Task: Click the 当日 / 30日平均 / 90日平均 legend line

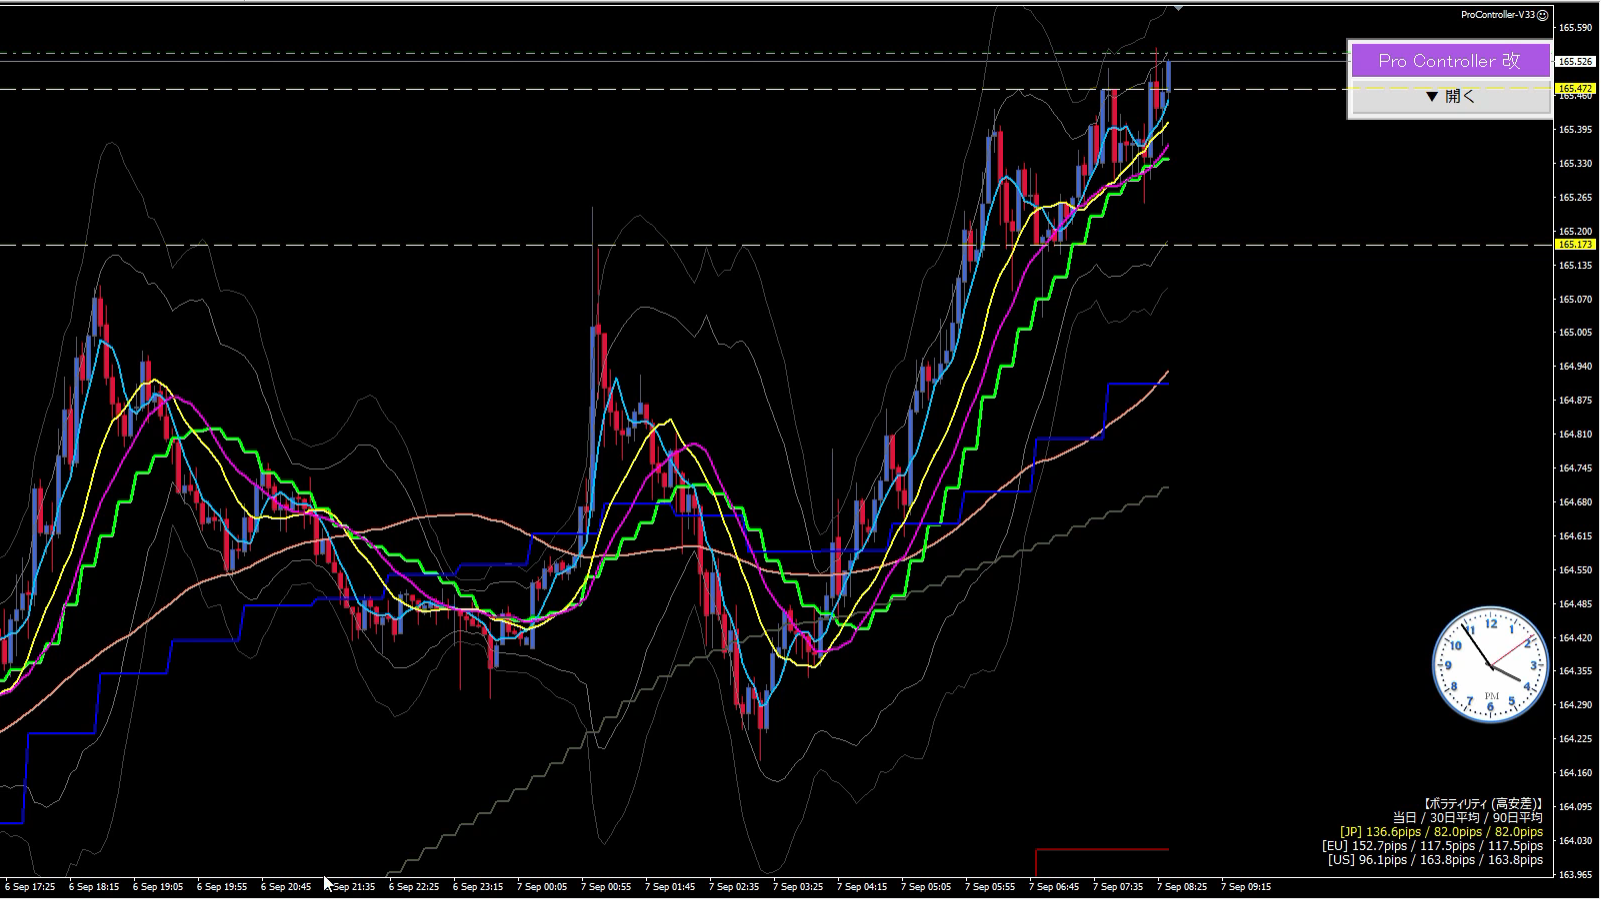Action: (1468, 818)
